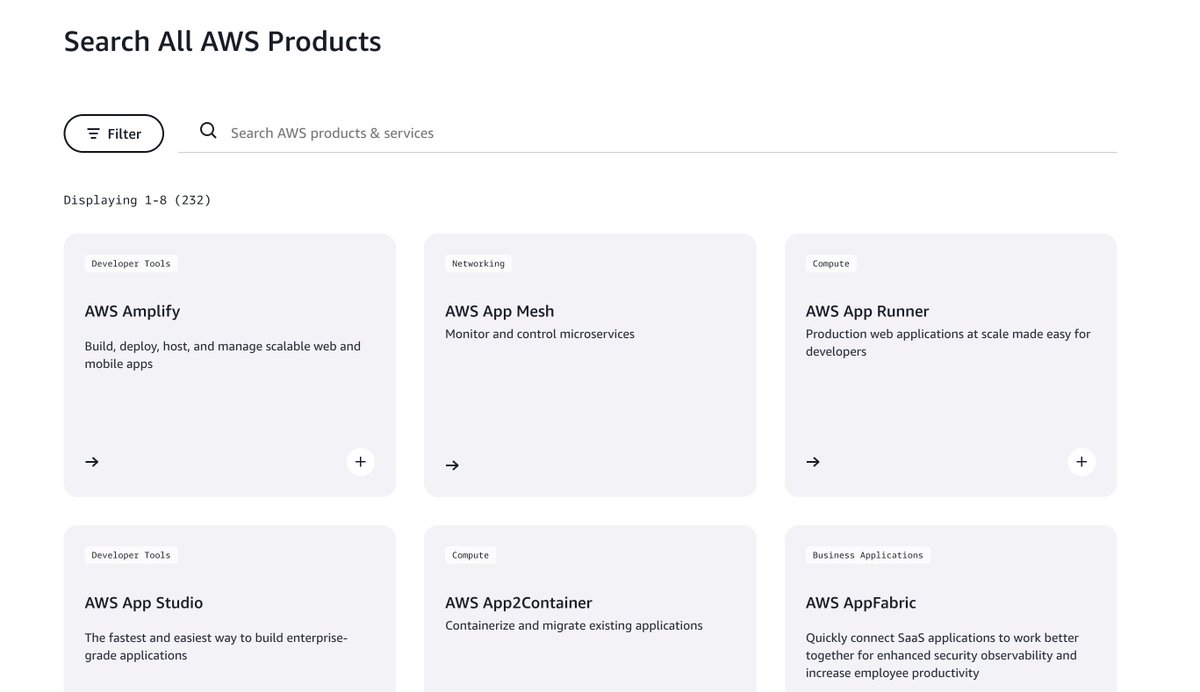This screenshot has width=1200, height=692.
Task: Click the arrow icon on AWS Amplify card
Action: [92, 462]
